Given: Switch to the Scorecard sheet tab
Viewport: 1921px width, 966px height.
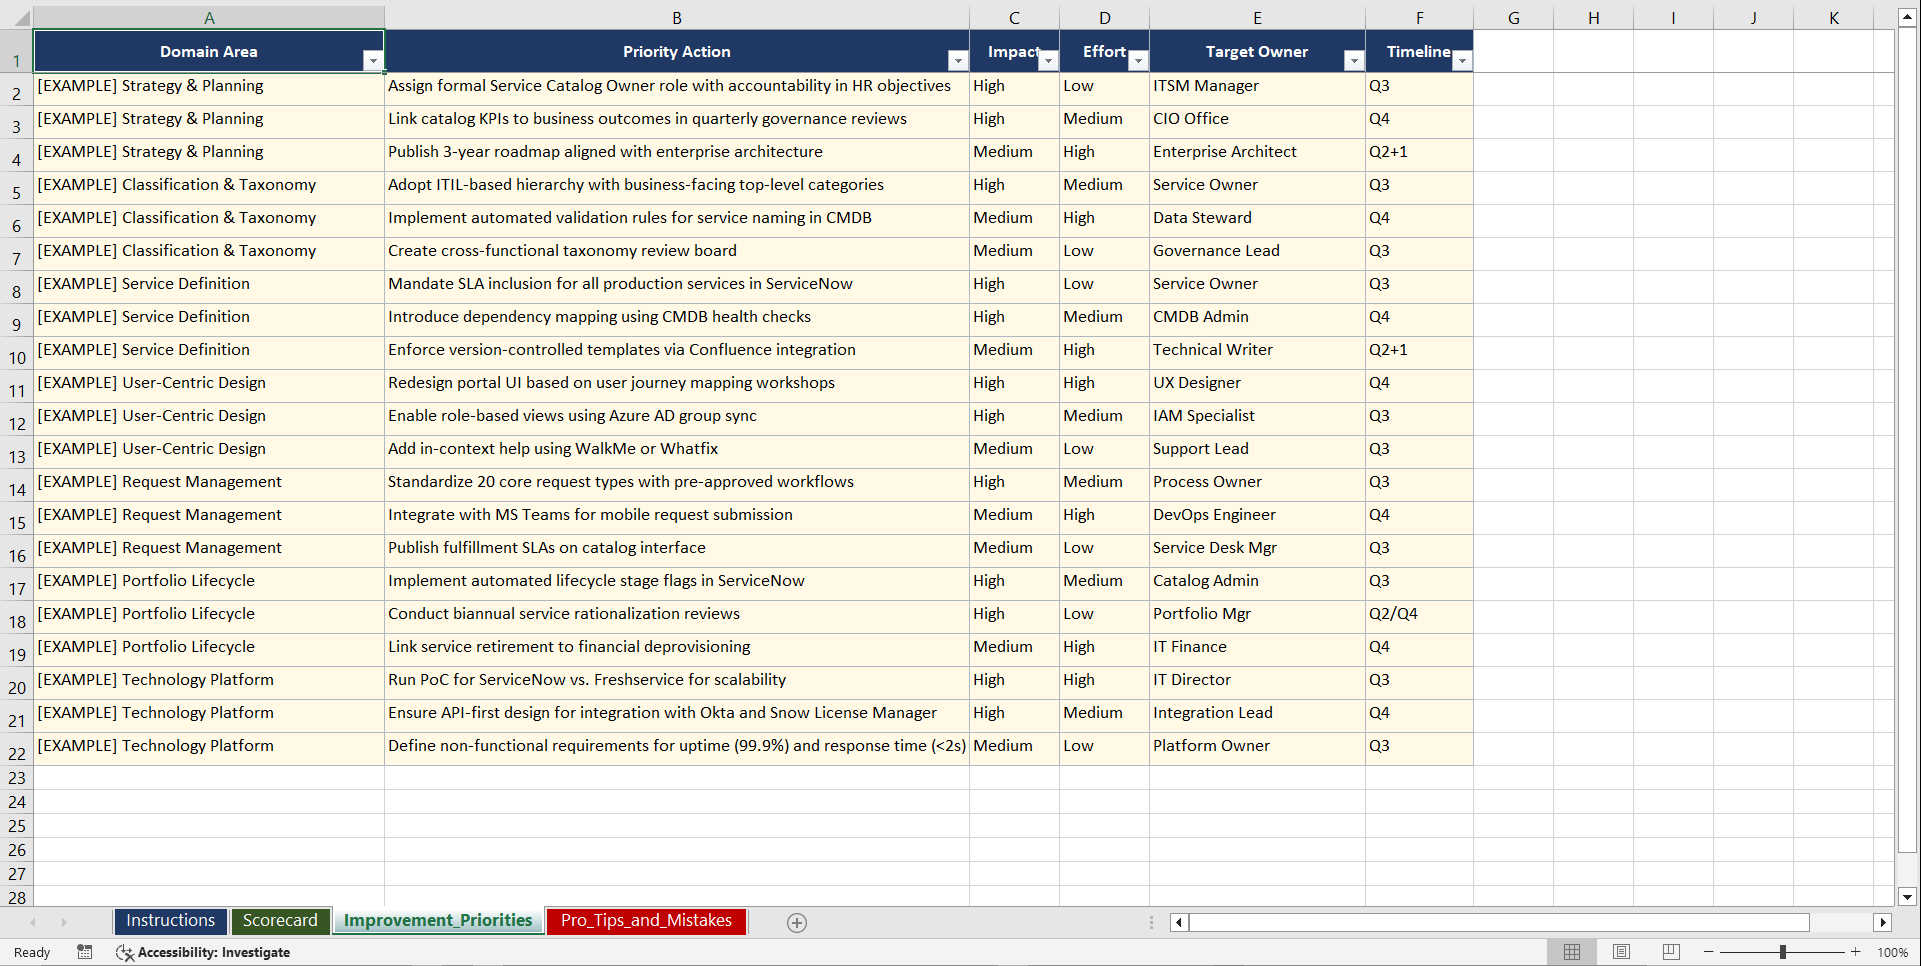Looking at the screenshot, I should tap(281, 921).
